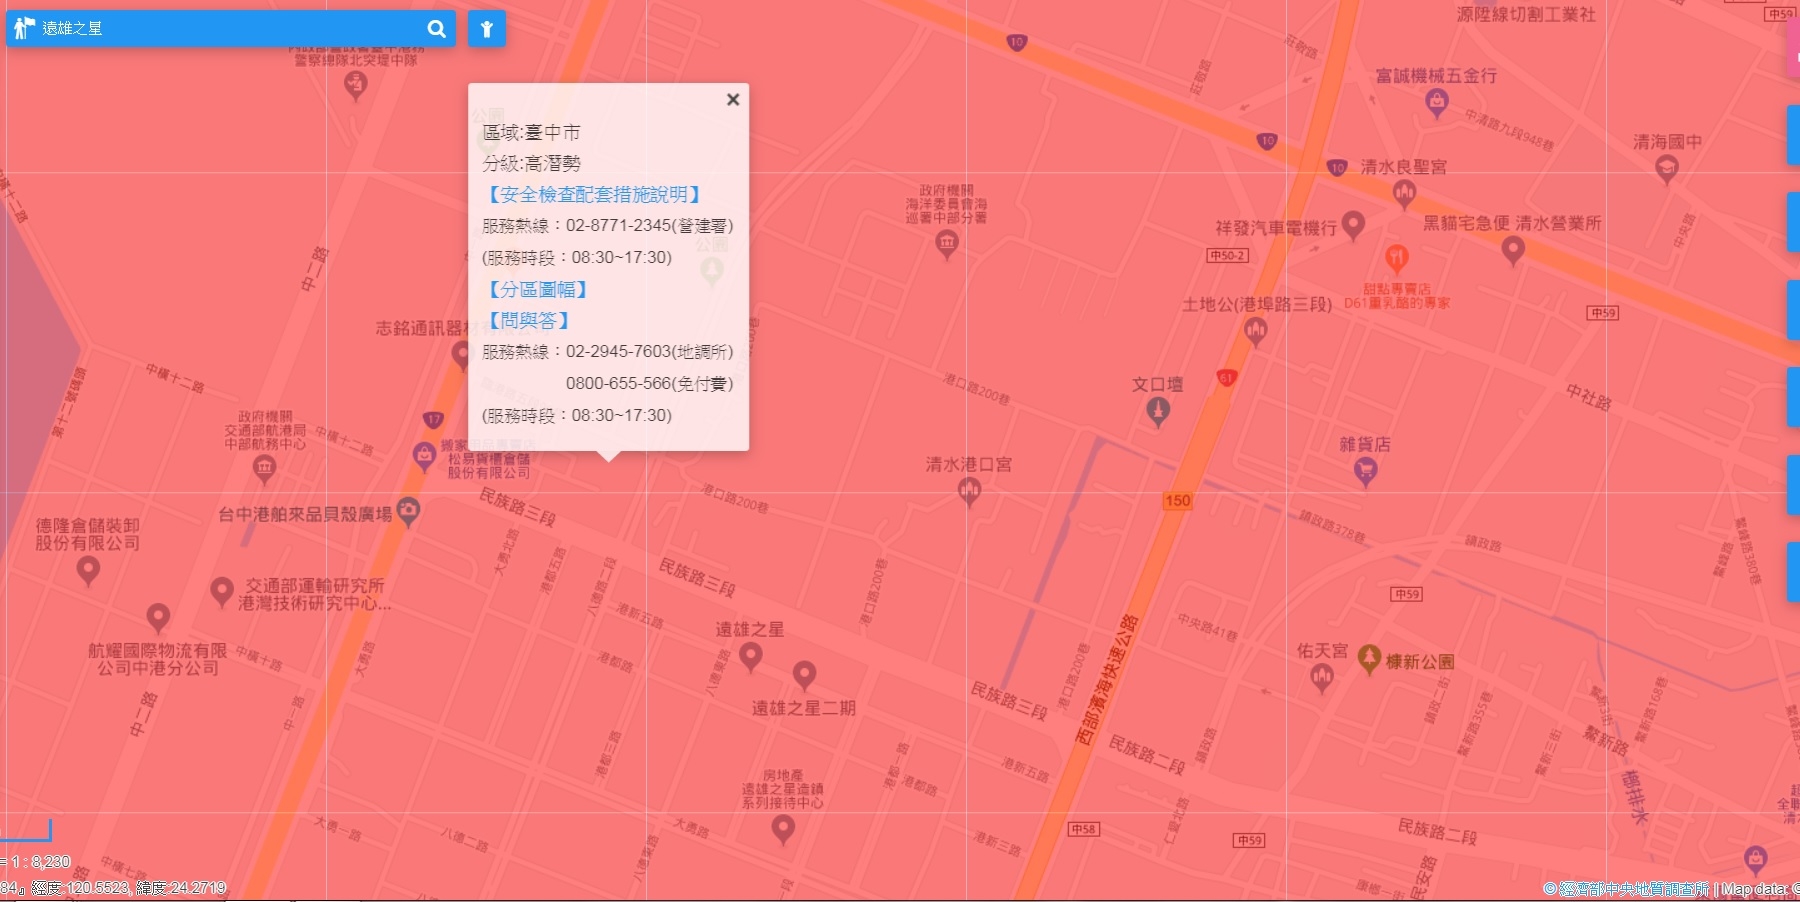The image size is (1800, 902).
Task: Click the 中社路 road label
Action: pyautogui.click(x=1589, y=396)
